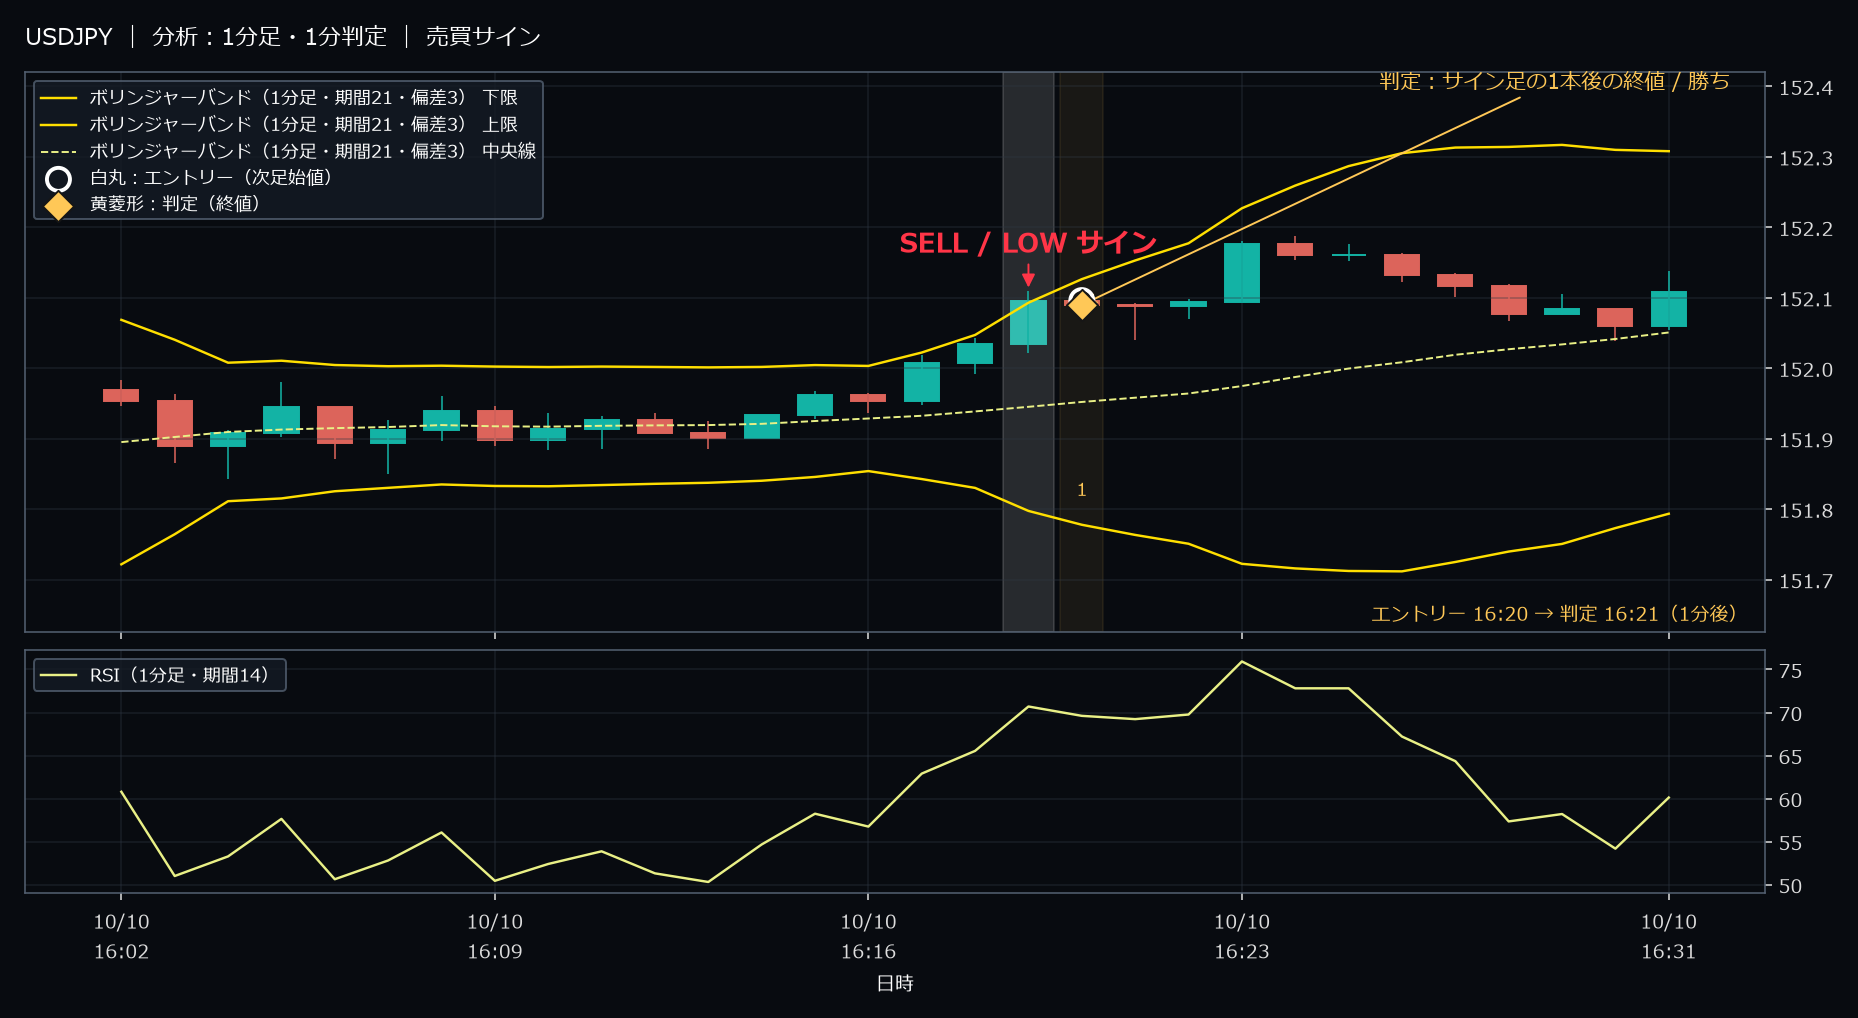The image size is (1858, 1018).
Task: Click the 152.0 price axis label
Action: coord(1806,370)
